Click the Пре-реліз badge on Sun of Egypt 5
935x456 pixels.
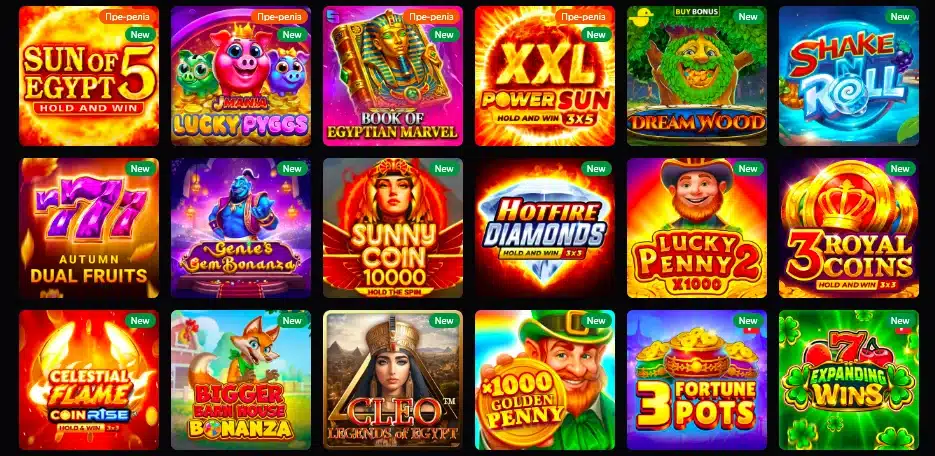point(128,17)
